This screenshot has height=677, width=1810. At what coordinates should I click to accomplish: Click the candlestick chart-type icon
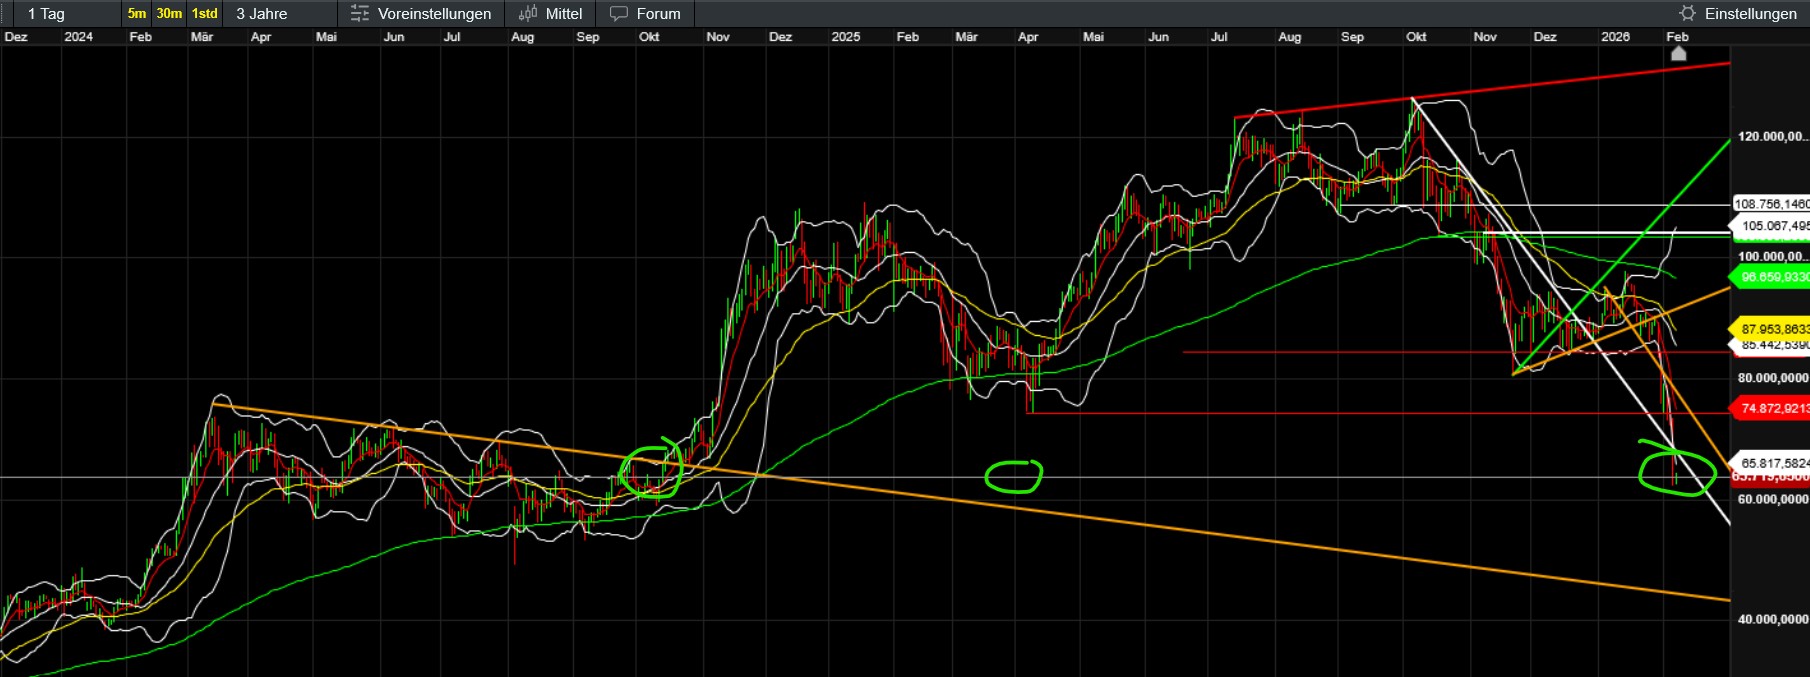point(528,14)
